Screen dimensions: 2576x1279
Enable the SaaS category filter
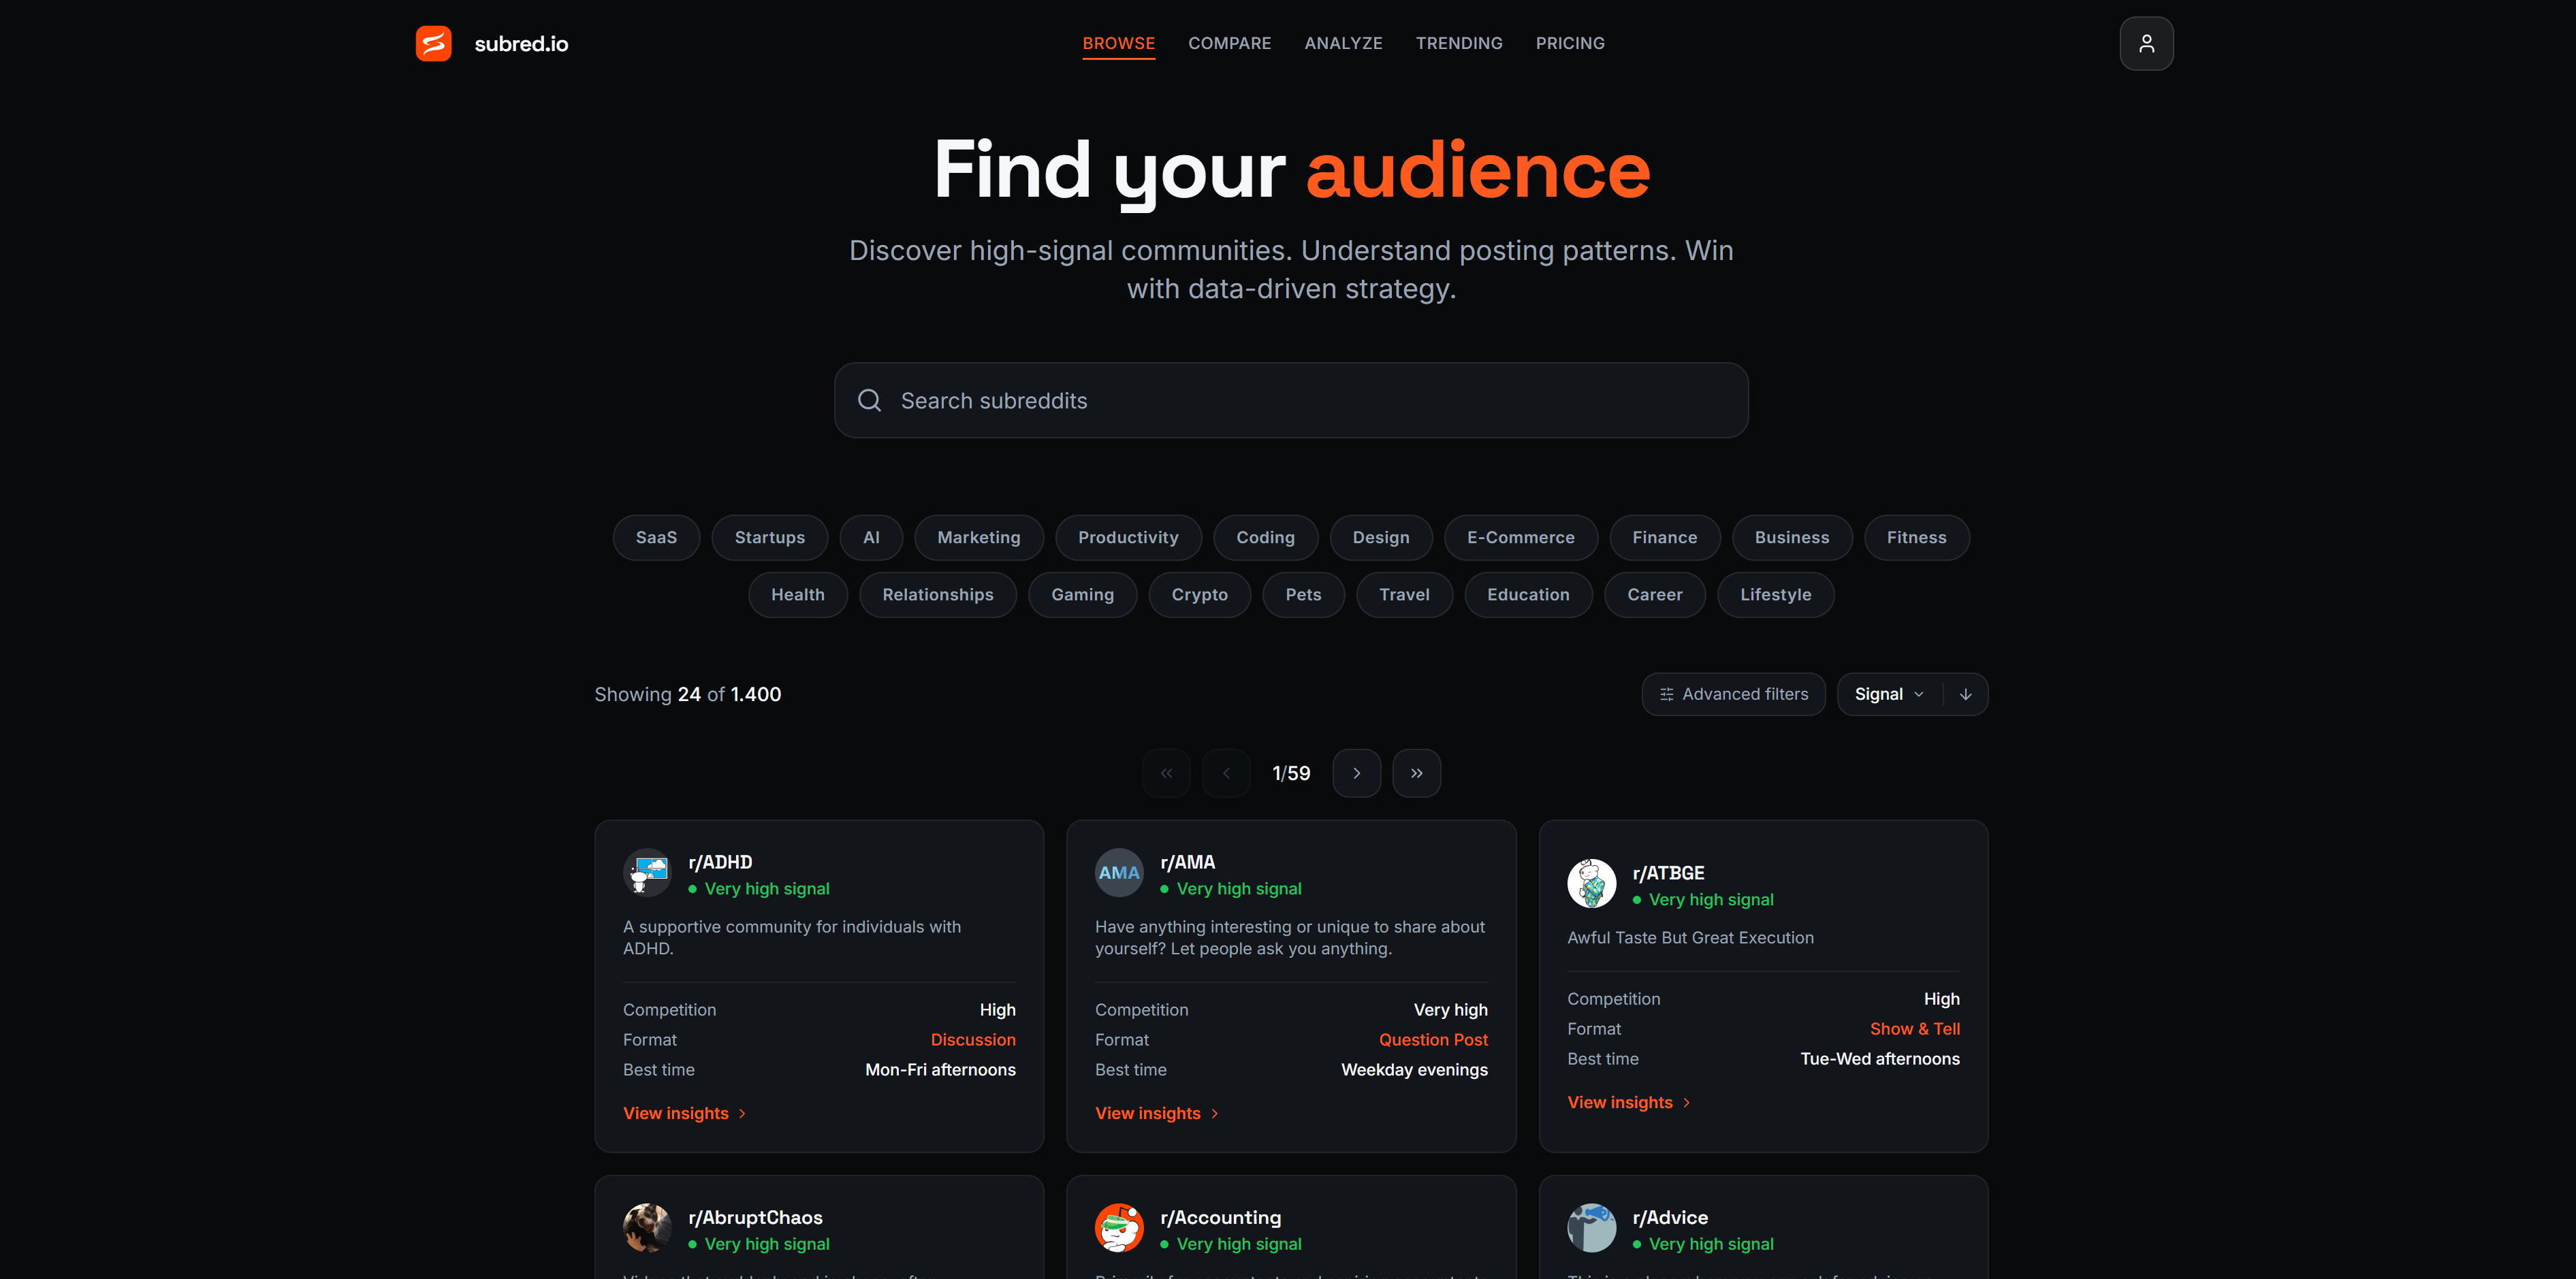click(x=655, y=537)
